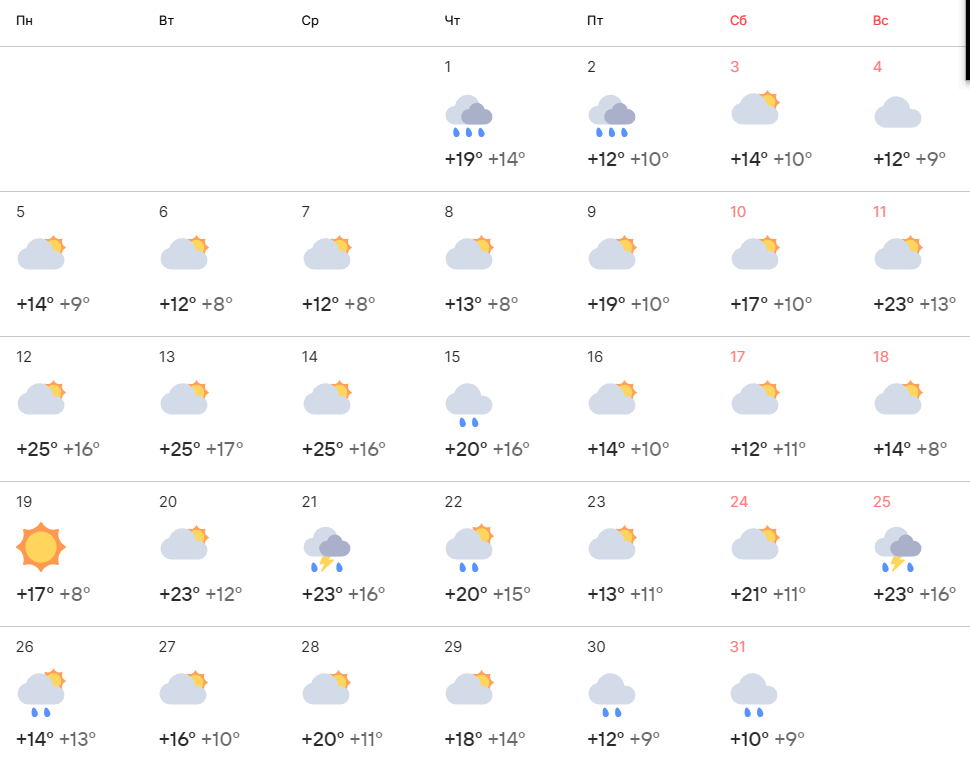The height and width of the screenshot is (766, 970).
Task: Click the rain cloud icon on day 15
Action: coord(469,403)
